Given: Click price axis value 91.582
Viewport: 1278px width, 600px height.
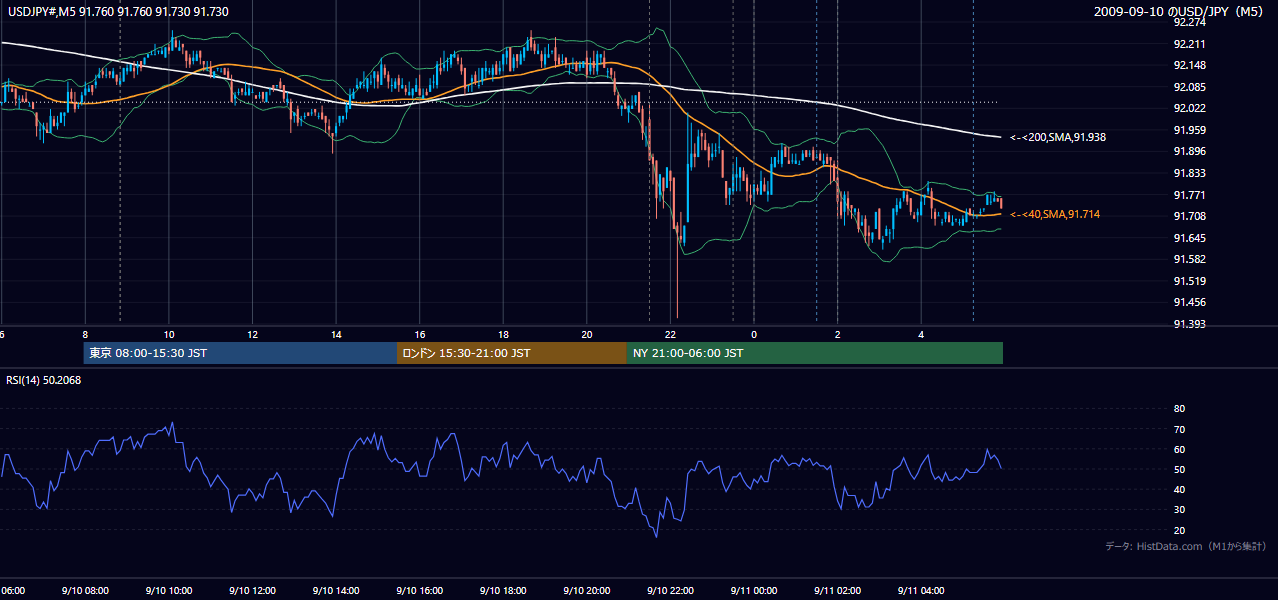Looking at the screenshot, I should coord(1190,259).
